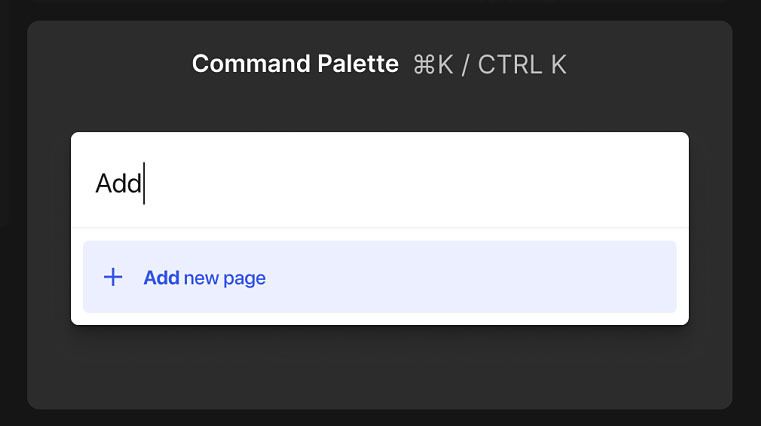Viewport: 761px width, 426px height.
Task: Click the word Command in the title
Action: click(x=251, y=64)
